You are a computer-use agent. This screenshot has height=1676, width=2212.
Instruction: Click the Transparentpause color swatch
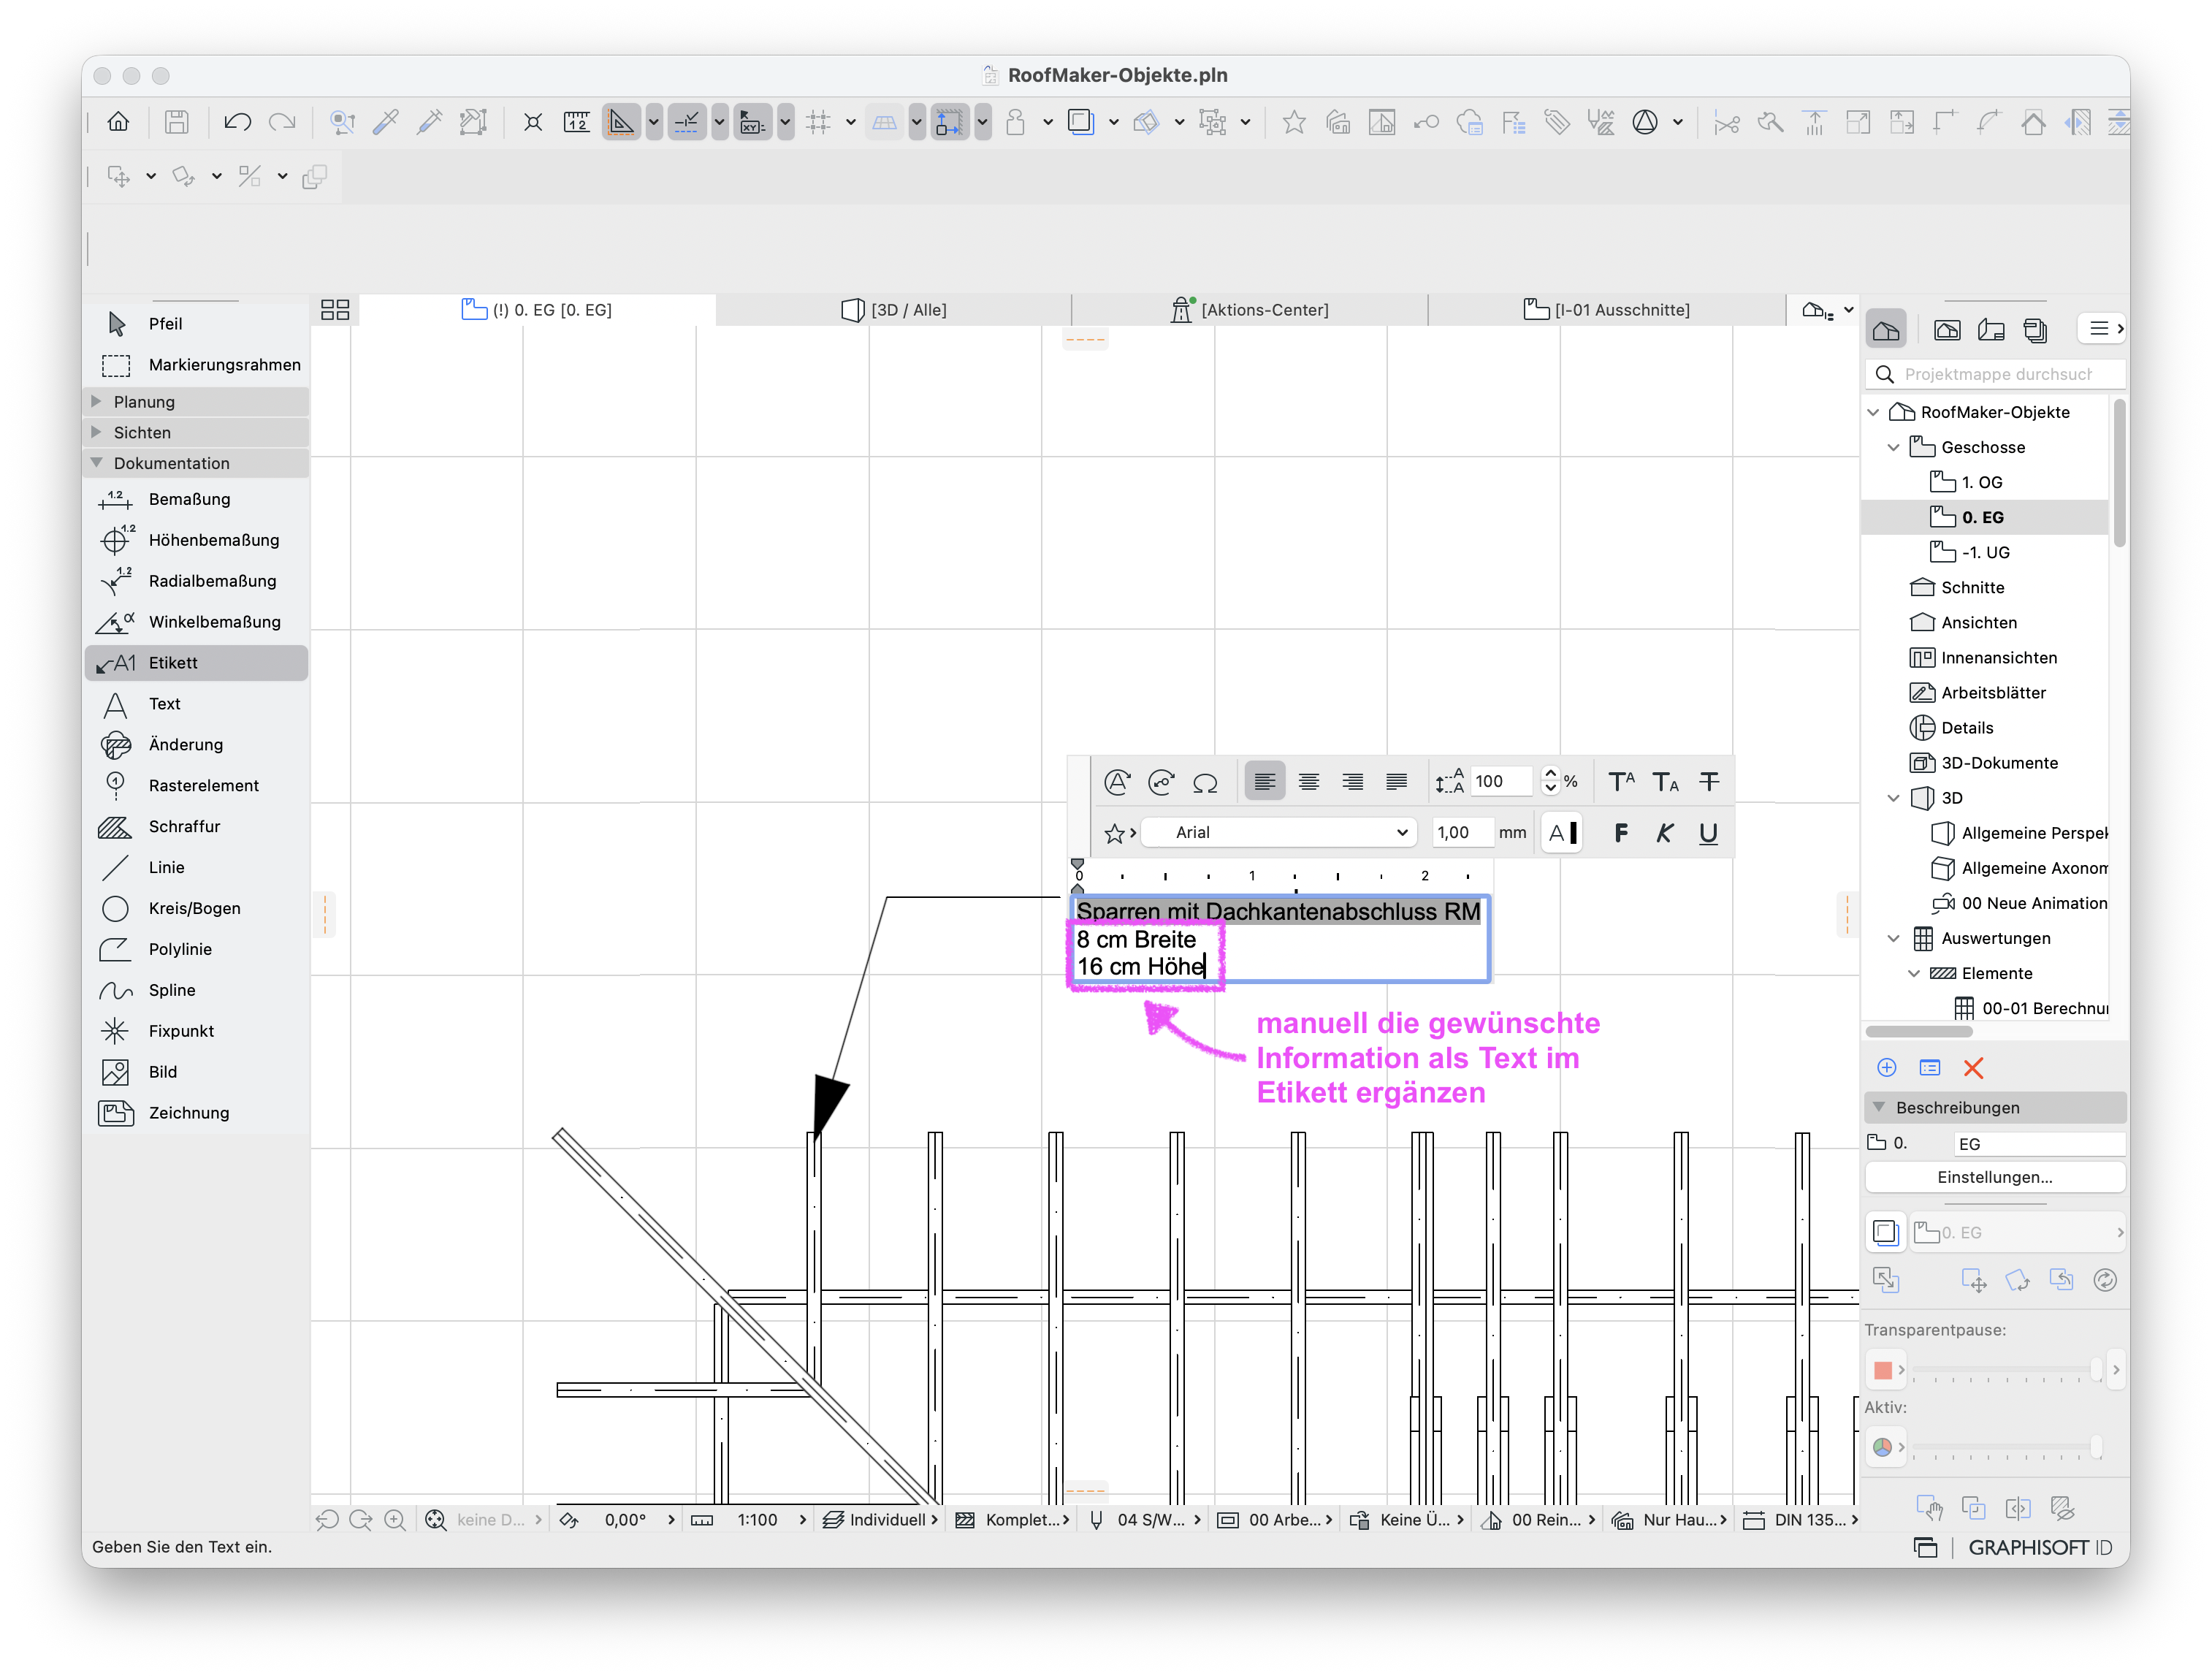click(x=1883, y=1370)
